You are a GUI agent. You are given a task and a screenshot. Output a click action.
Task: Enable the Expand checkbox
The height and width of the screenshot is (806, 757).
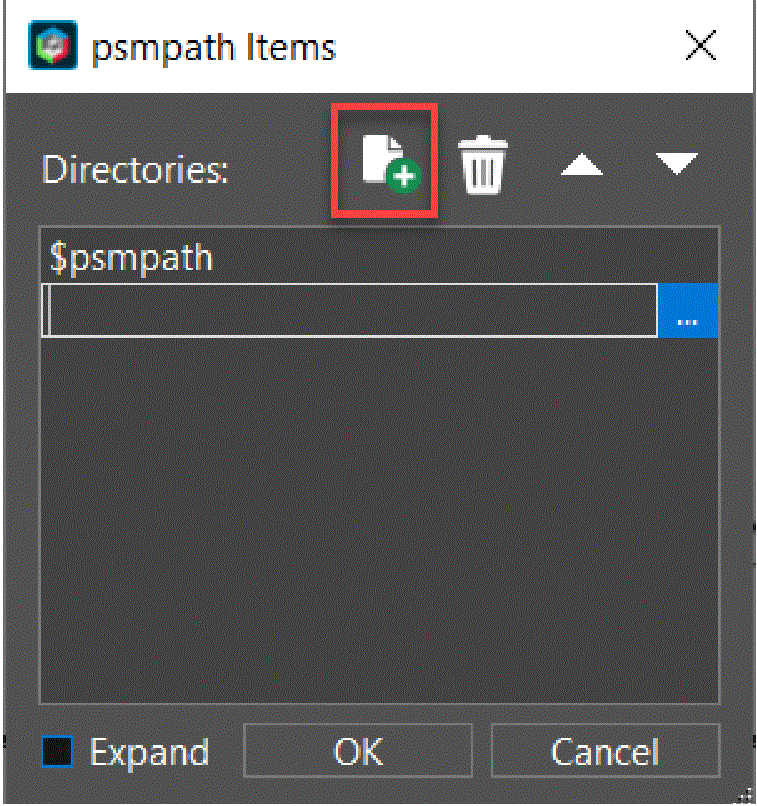[57, 752]
